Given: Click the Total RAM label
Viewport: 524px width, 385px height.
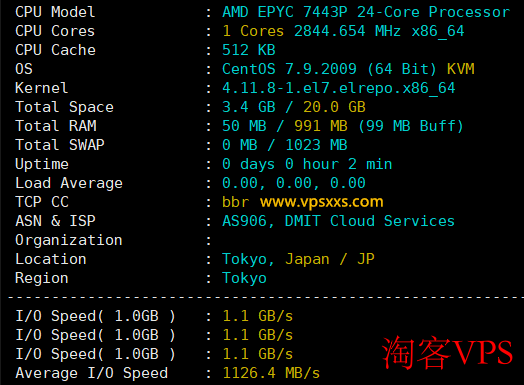Looking at the screenshot, I should (56, 126).
